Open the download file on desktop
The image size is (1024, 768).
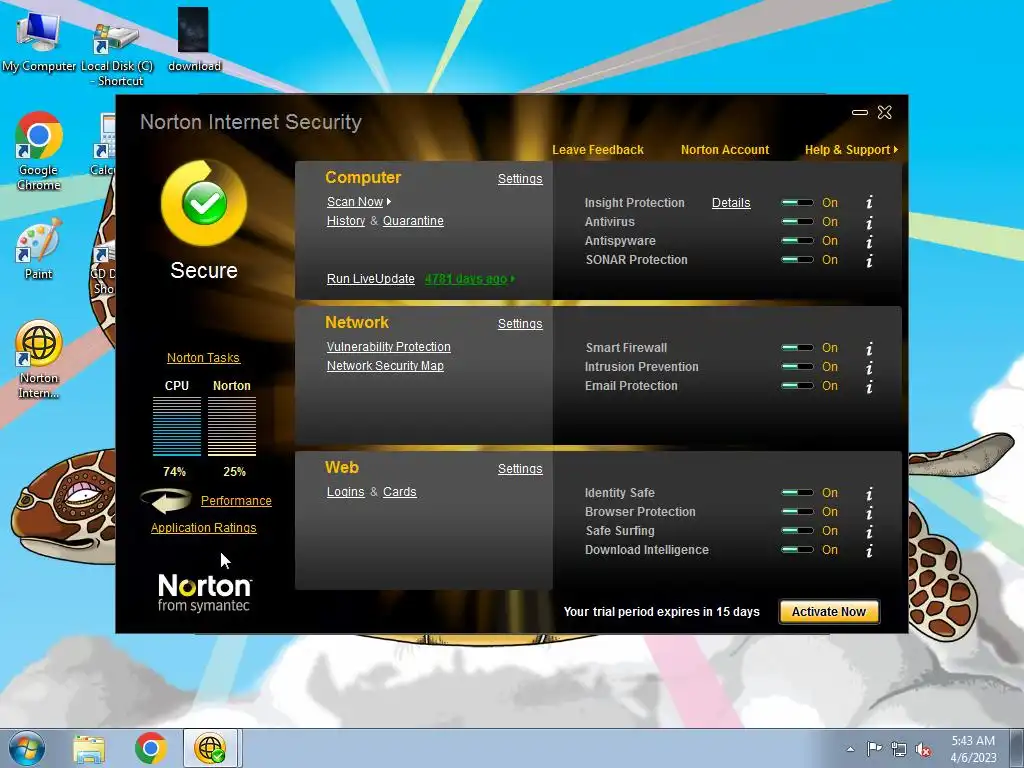point(194,39)
